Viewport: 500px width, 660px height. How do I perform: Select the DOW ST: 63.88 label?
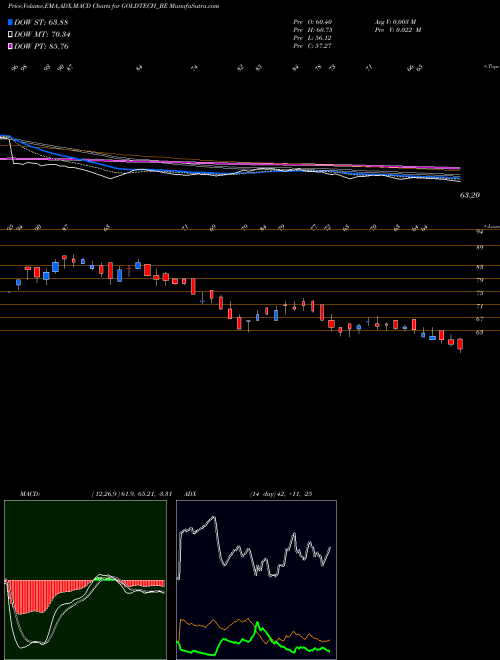(41, 22)
